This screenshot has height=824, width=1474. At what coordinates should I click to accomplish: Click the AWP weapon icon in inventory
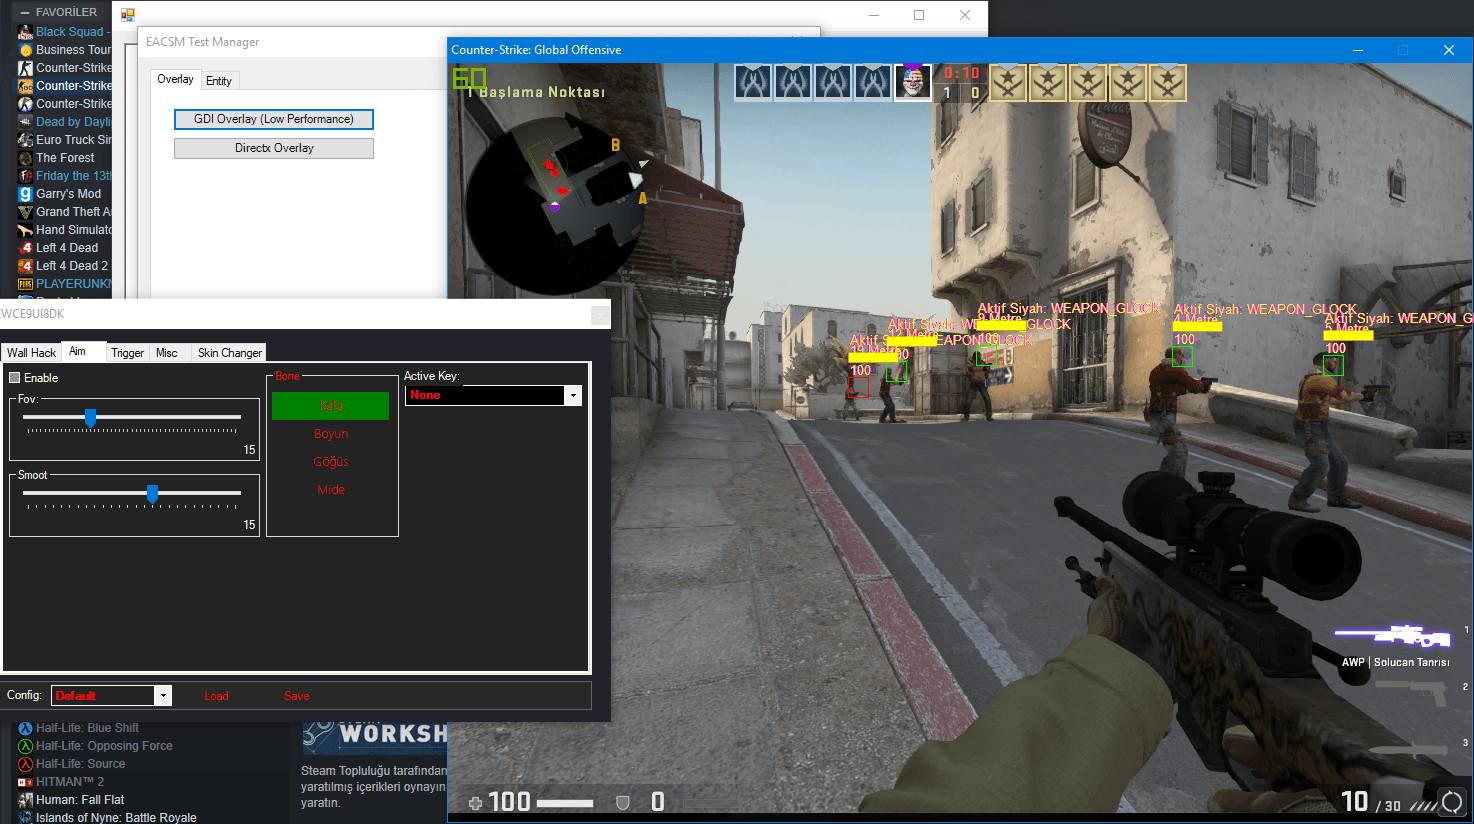(1393, 636)
